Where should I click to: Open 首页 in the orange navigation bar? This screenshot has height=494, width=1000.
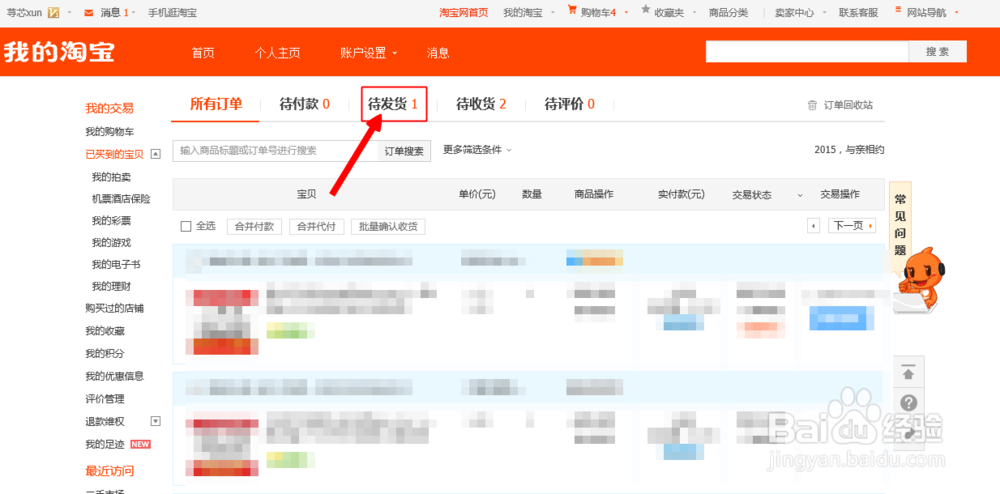tap(203, 54)
